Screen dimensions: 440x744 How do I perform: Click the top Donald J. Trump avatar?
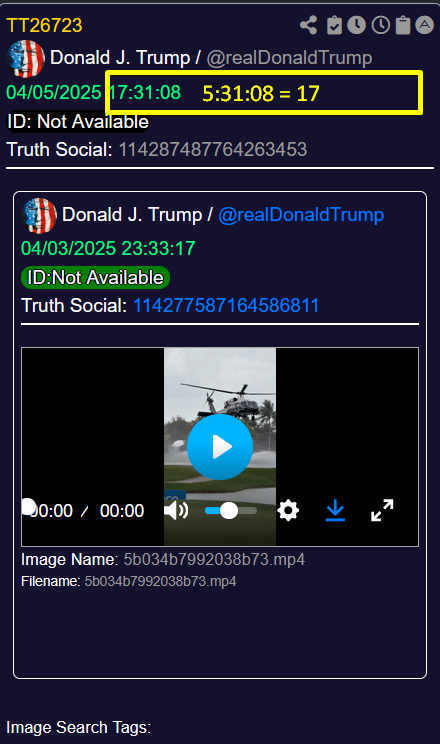pos(26,59)
